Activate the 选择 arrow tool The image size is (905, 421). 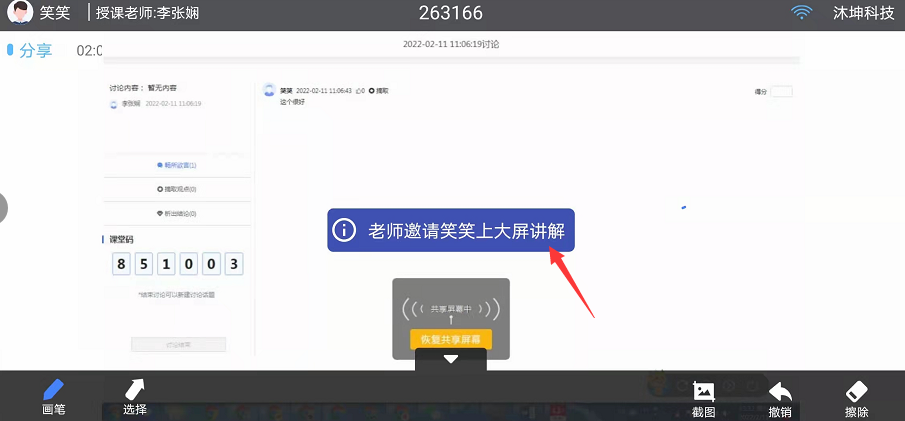point(135,396)
